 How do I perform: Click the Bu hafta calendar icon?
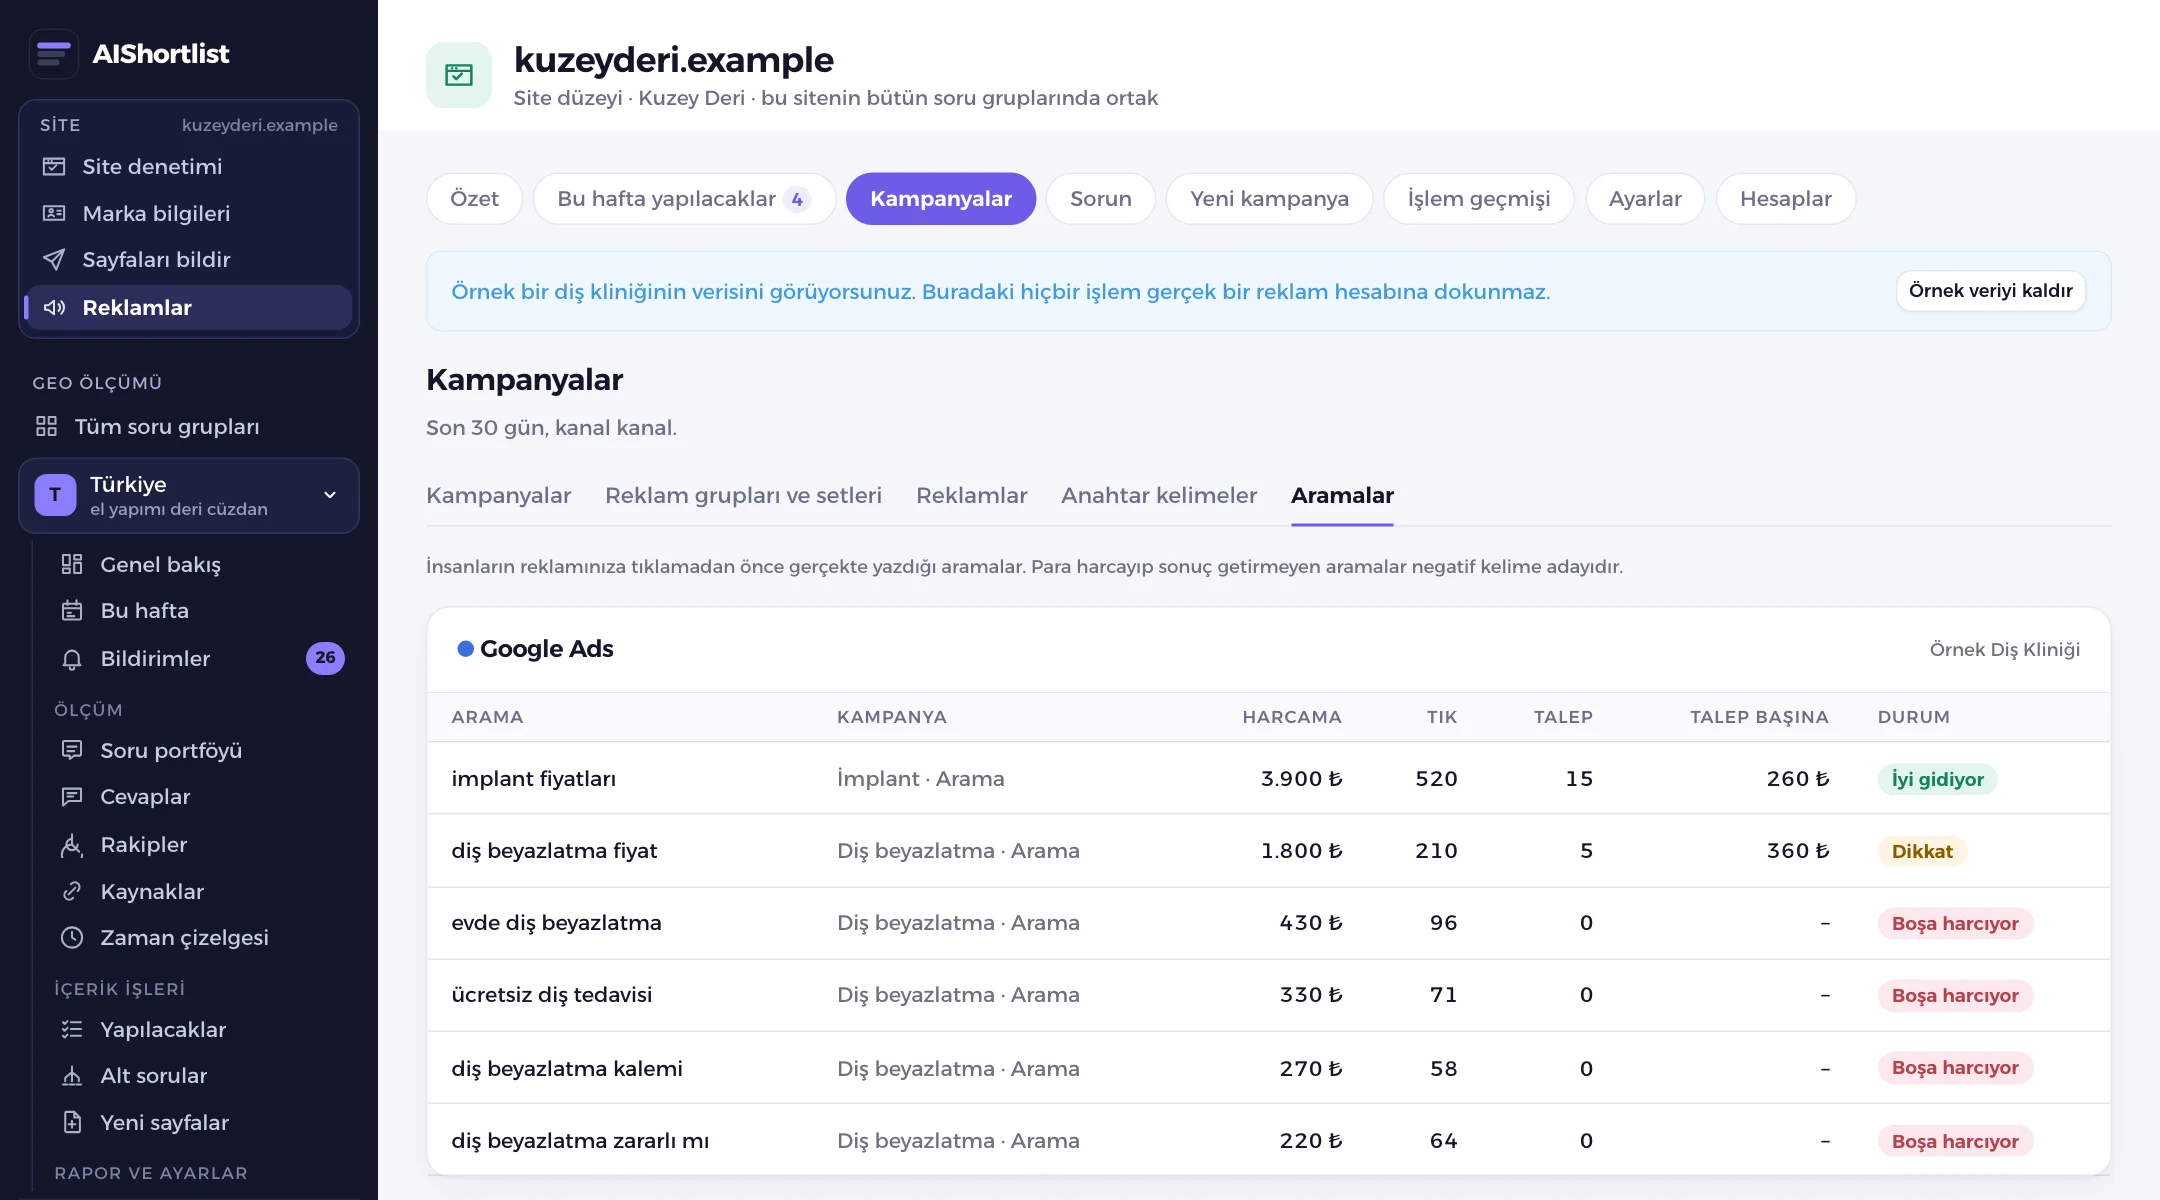[72, 610]
